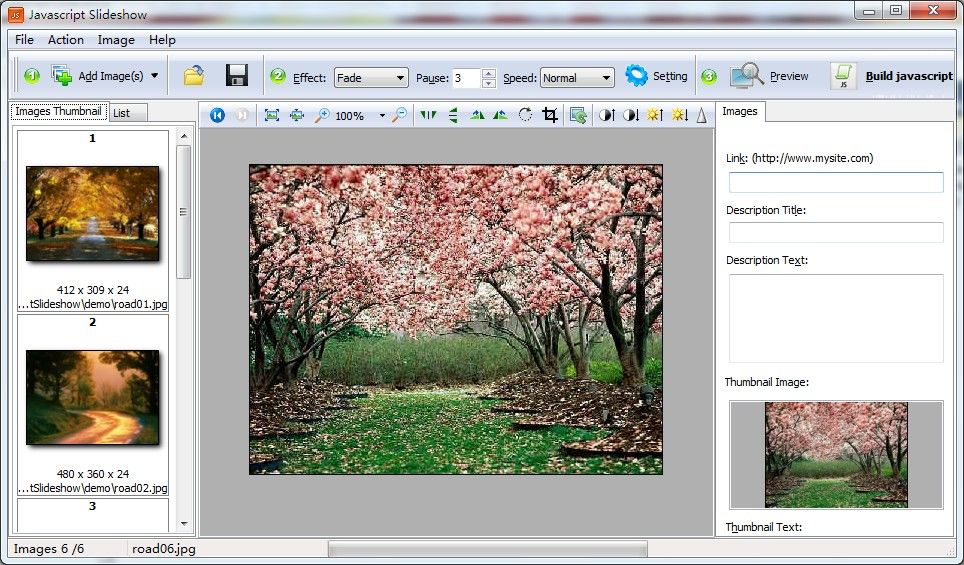
Task: Switch to the List tab
Action: click(x=121, y=113)
